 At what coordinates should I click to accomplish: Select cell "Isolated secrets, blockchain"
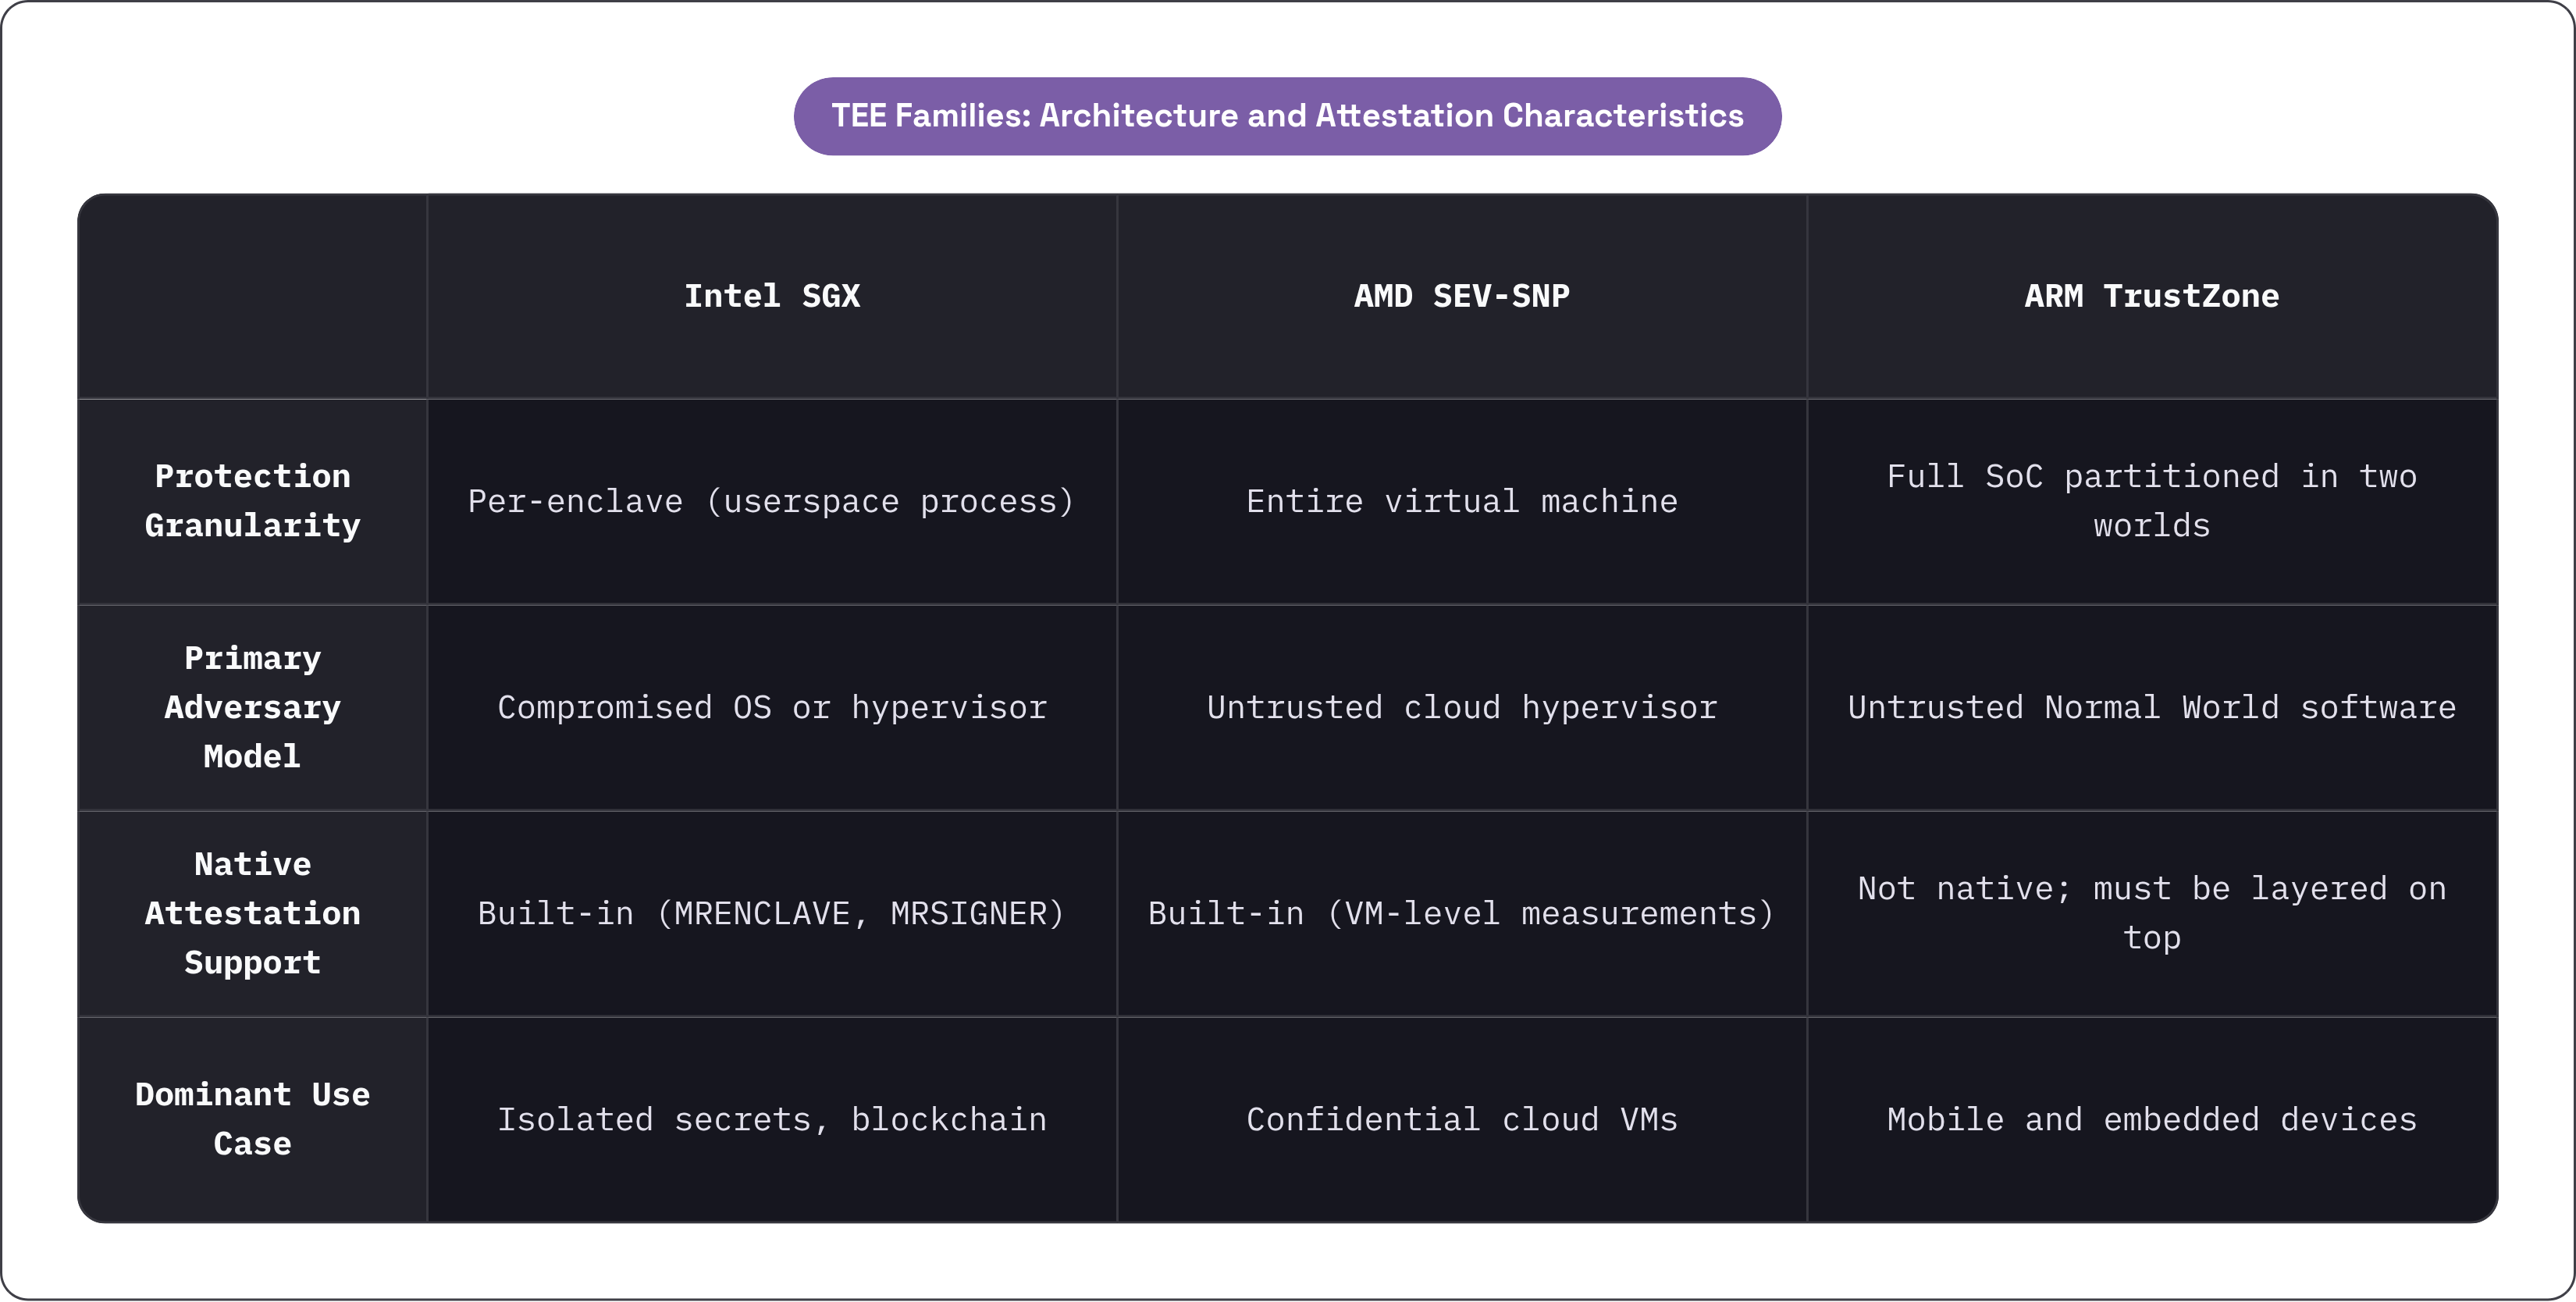pos(772,1119)
